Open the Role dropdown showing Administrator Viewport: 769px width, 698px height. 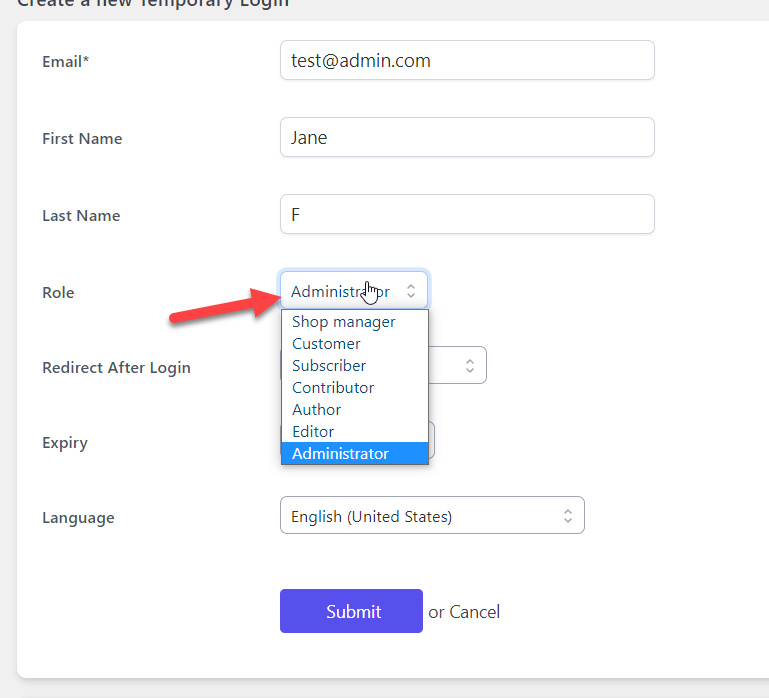pyautogui.click(x=354, y=291)
